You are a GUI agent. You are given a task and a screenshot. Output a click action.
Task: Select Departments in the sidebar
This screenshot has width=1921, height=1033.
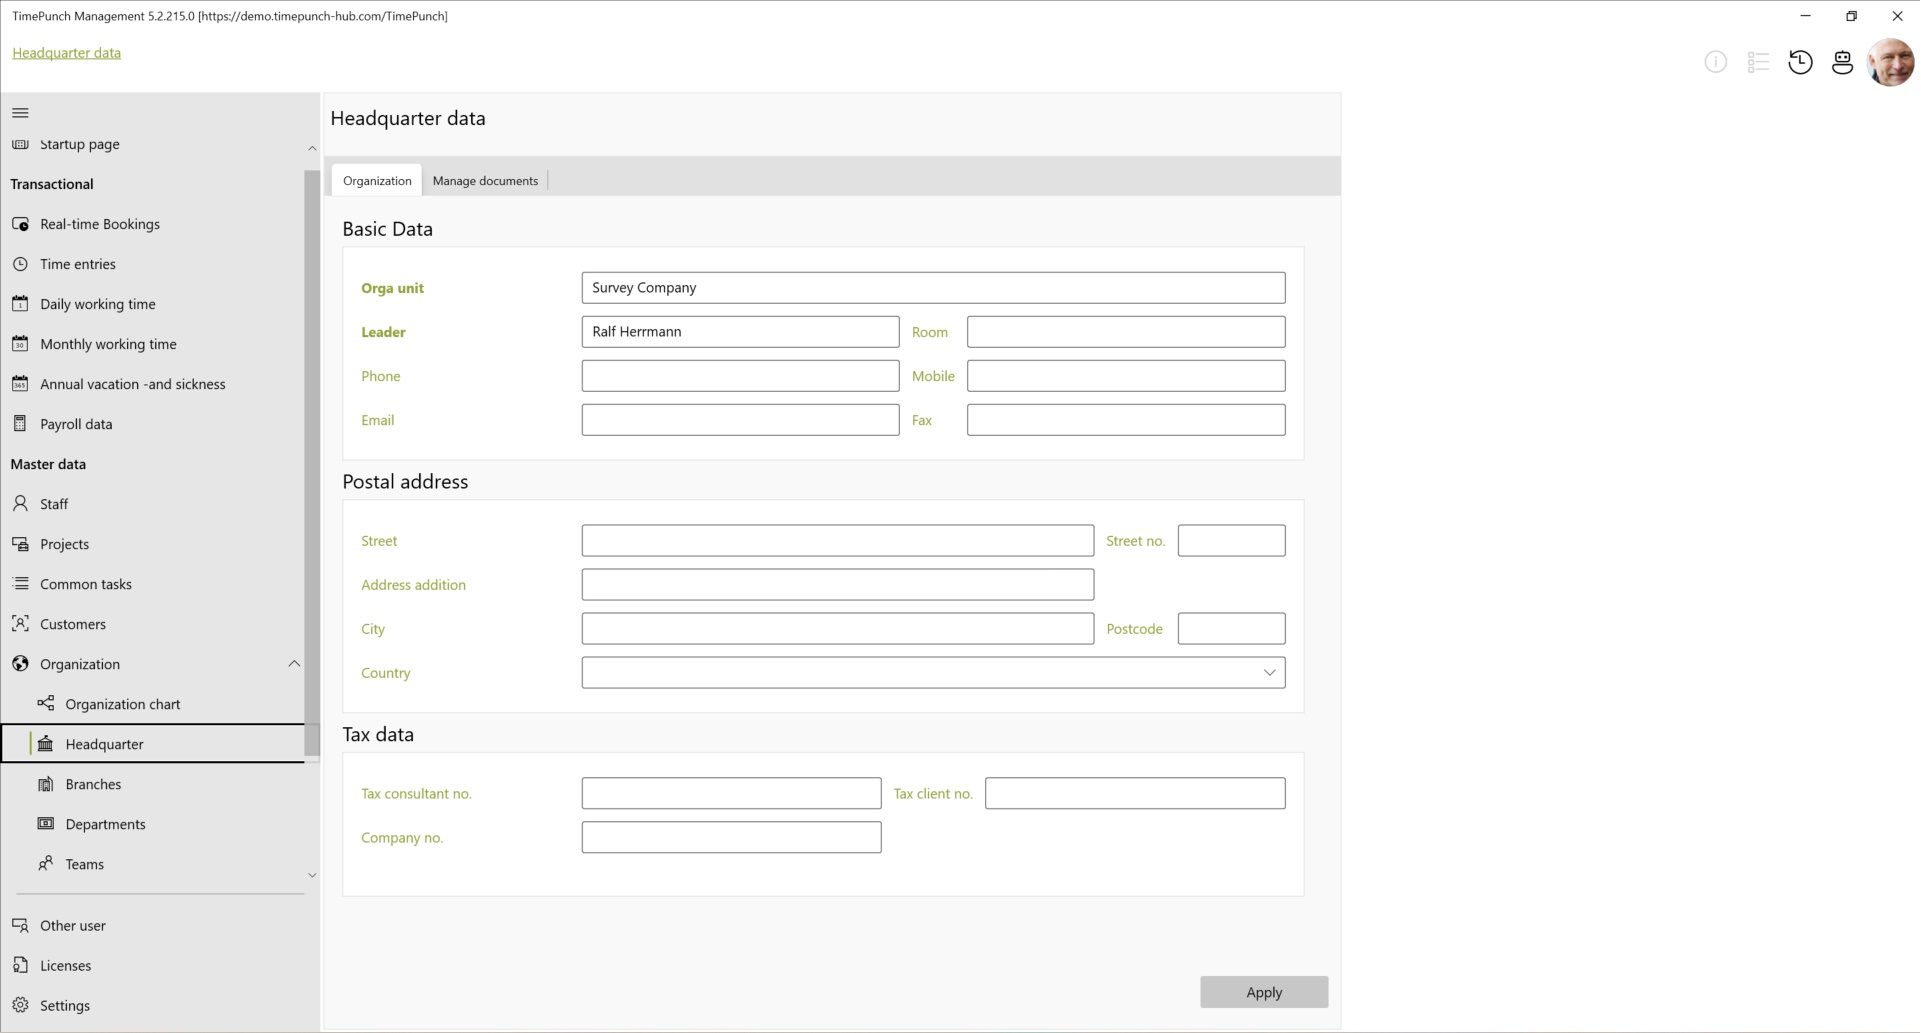pyautogui.click(x=153, y=824)
